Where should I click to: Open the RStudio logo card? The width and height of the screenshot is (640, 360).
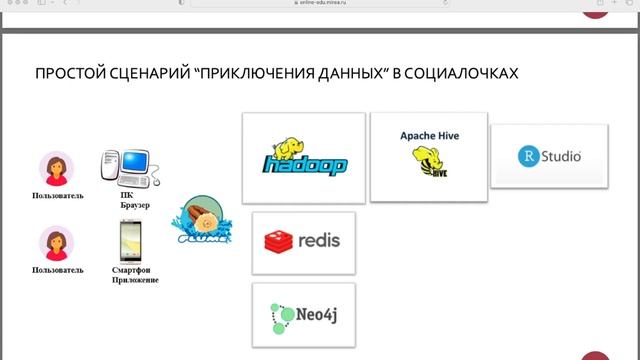[x=549, y=156]
